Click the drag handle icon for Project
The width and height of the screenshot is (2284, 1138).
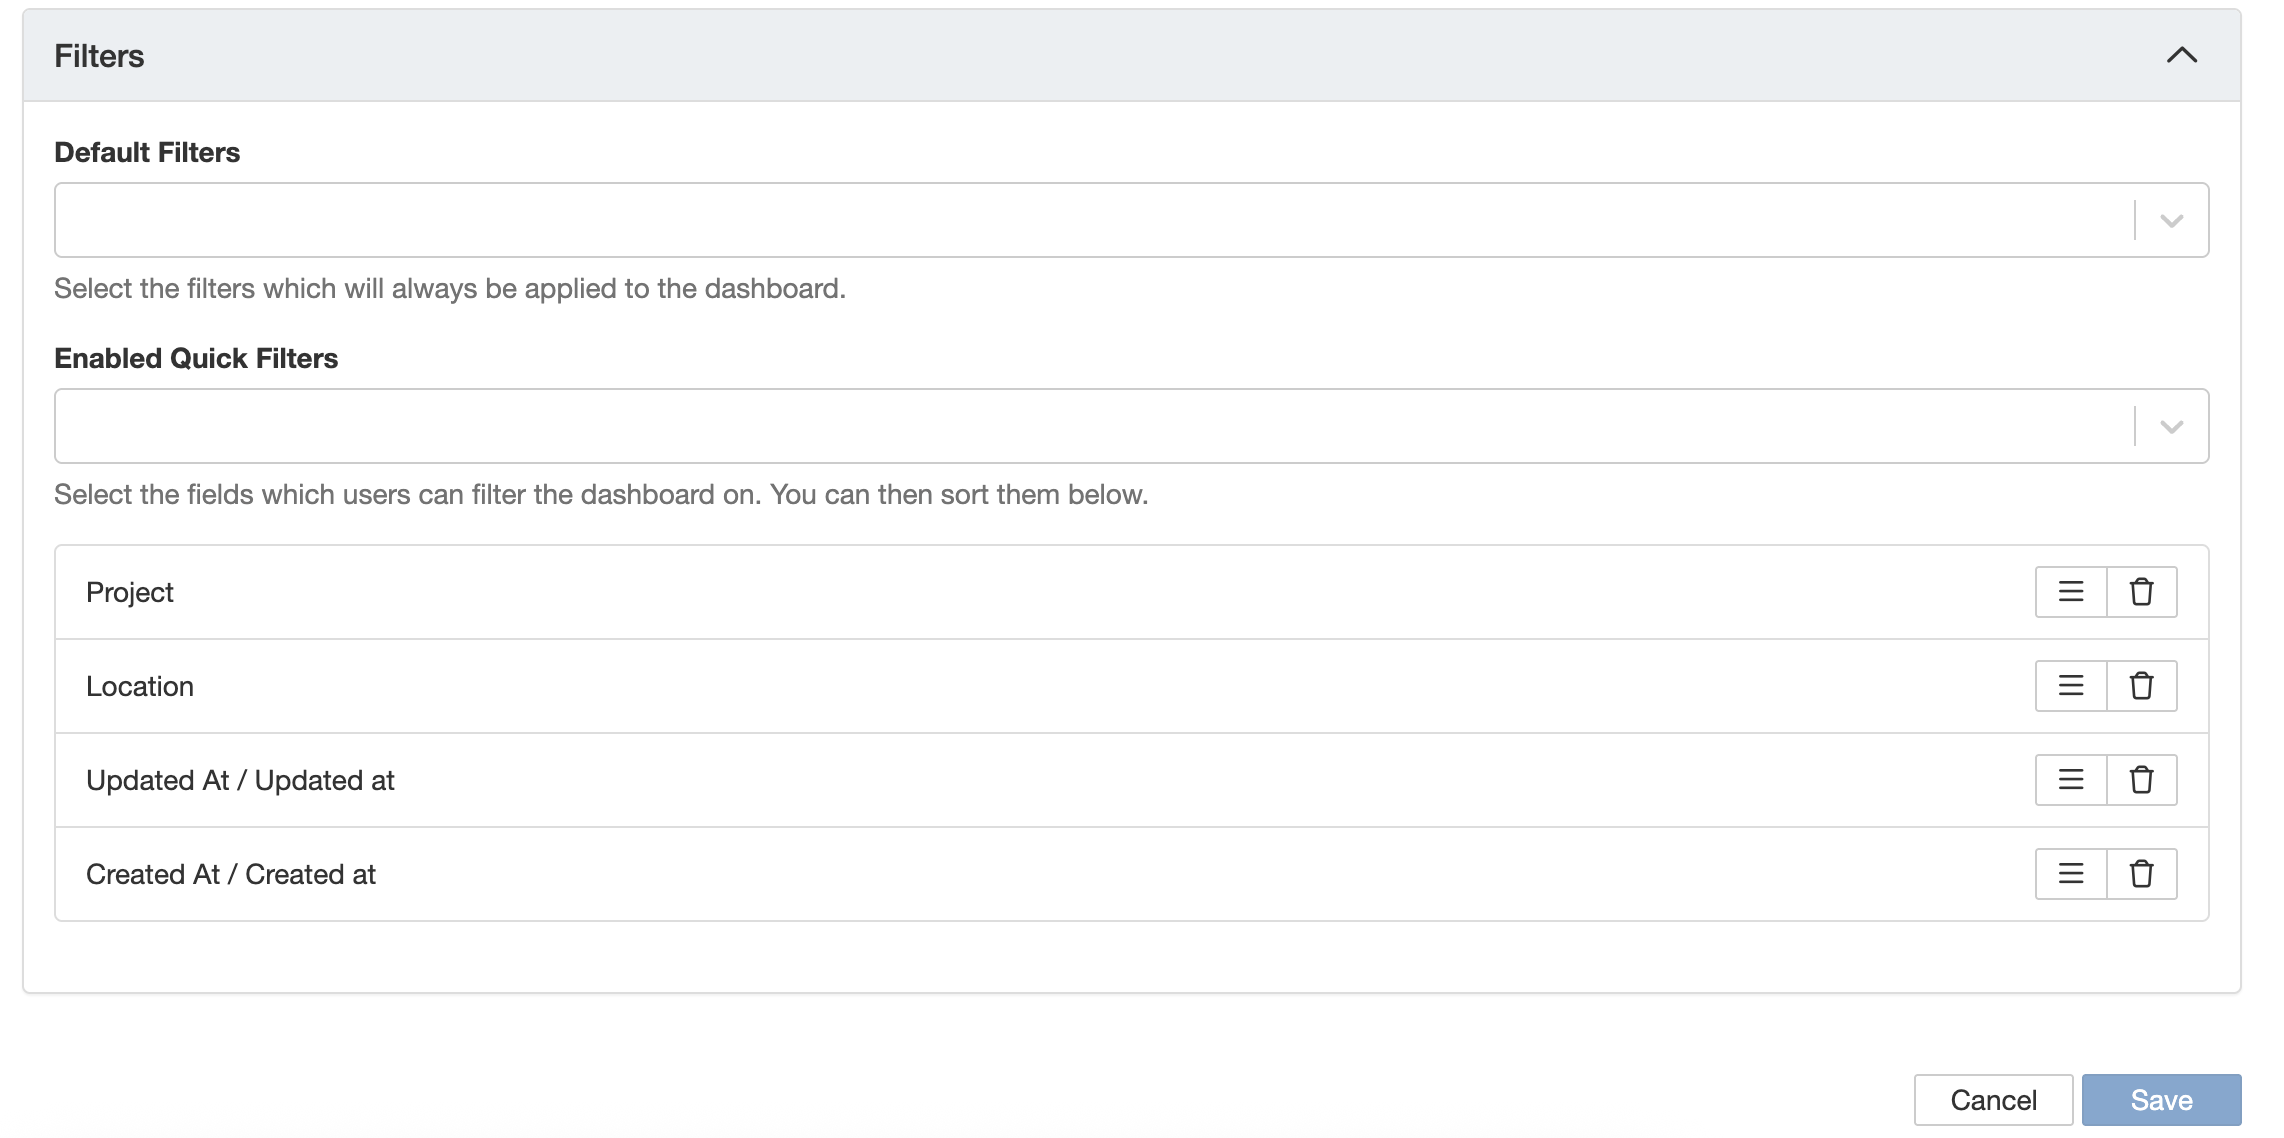[2070, 592]
